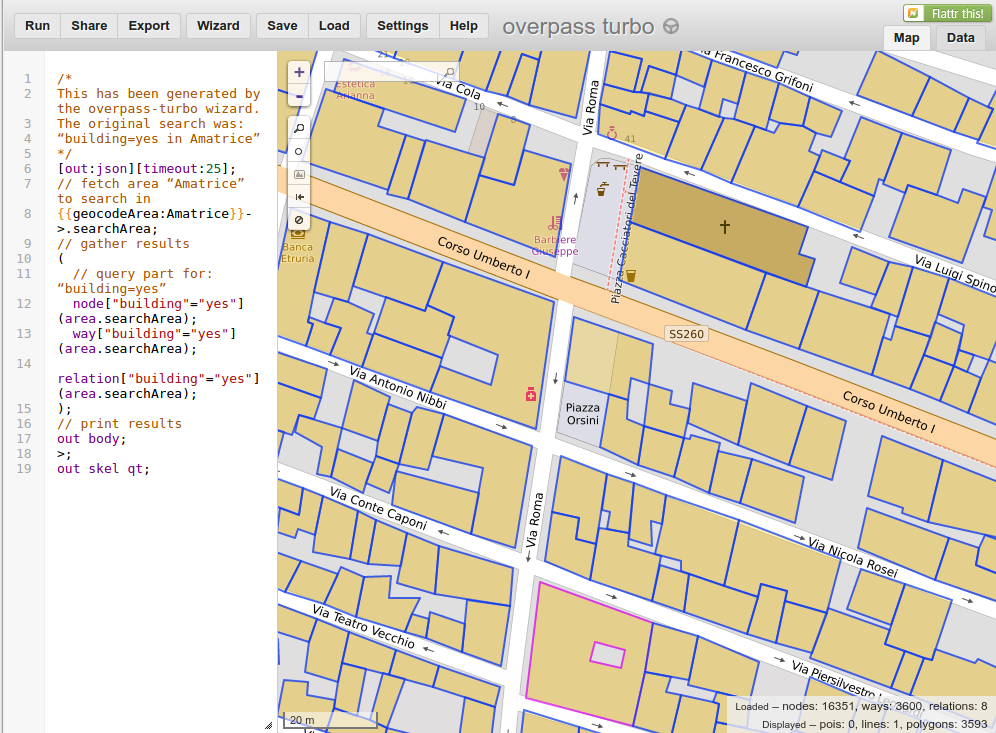Run the Overpass query
Screen dimensions: 996x733
click(37, 26)
